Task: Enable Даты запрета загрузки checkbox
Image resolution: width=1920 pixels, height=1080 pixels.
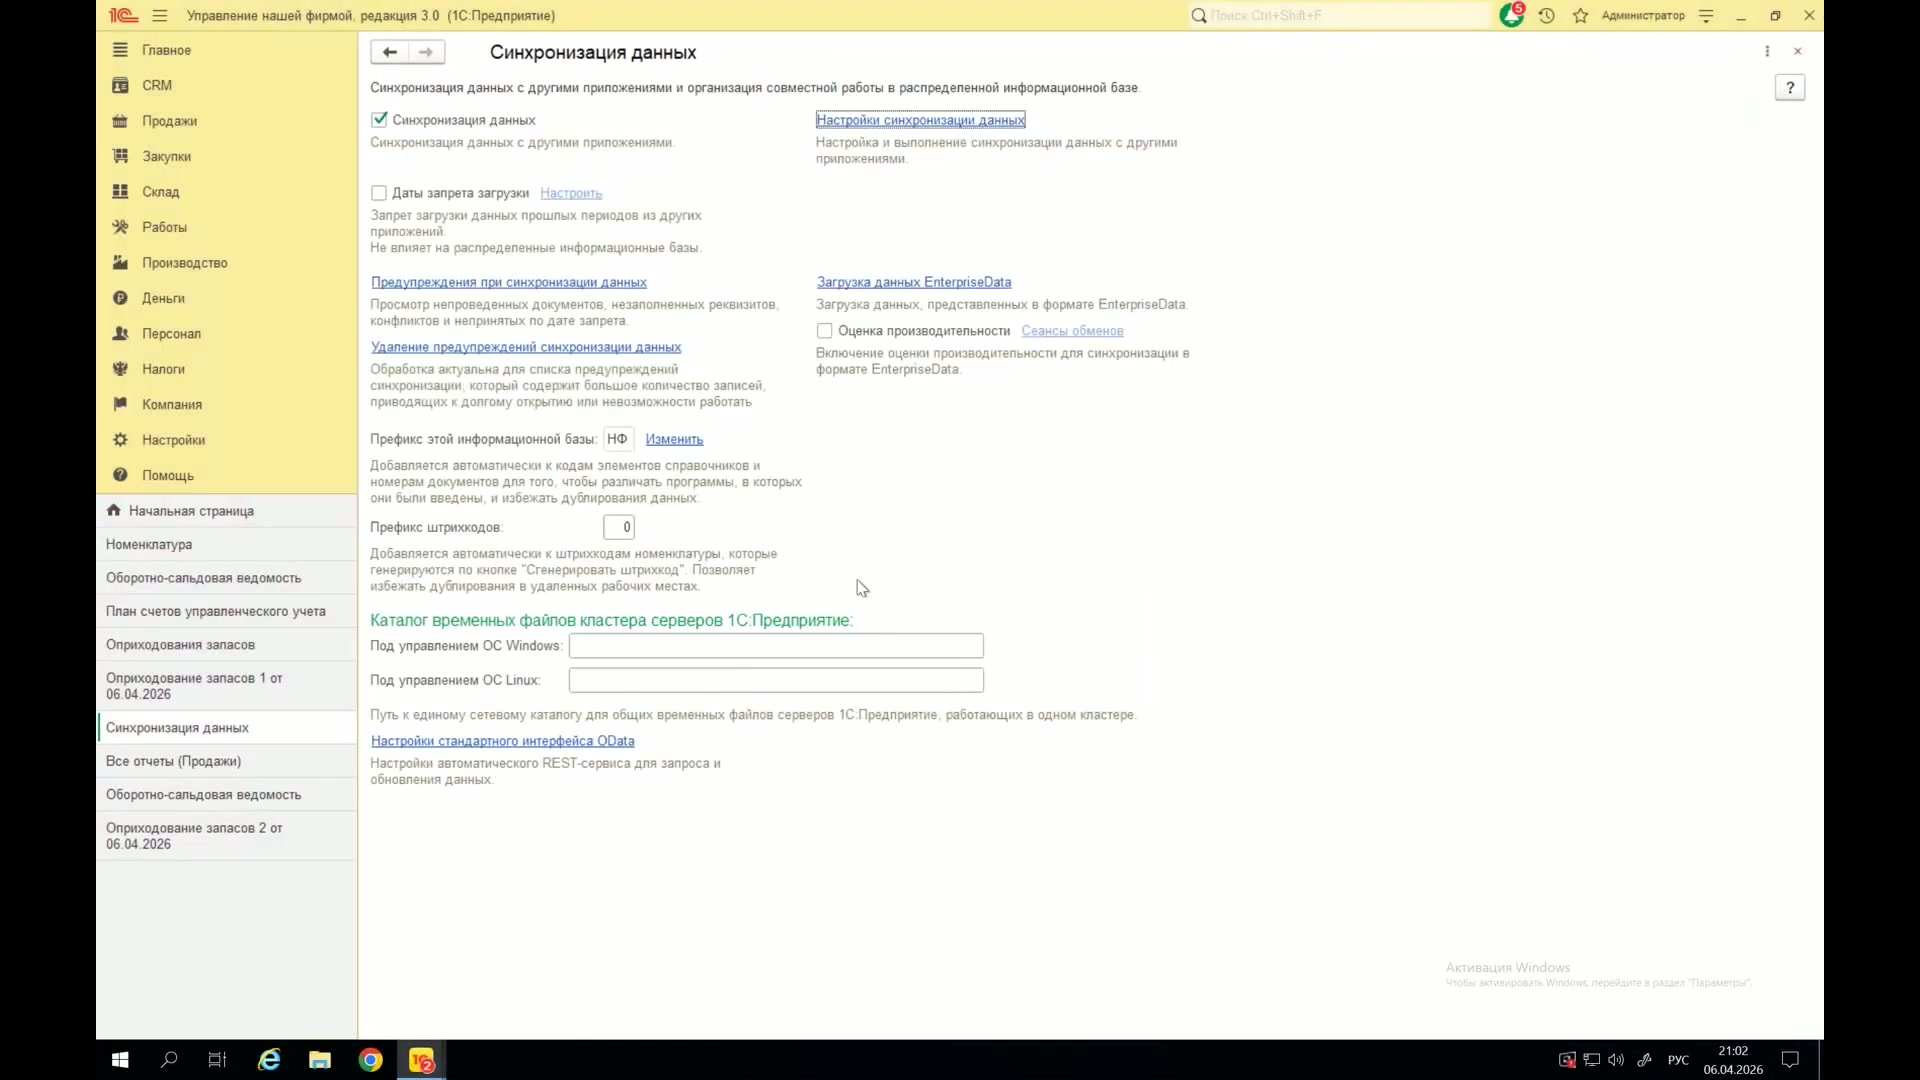Action: click(x=379, y=193)
